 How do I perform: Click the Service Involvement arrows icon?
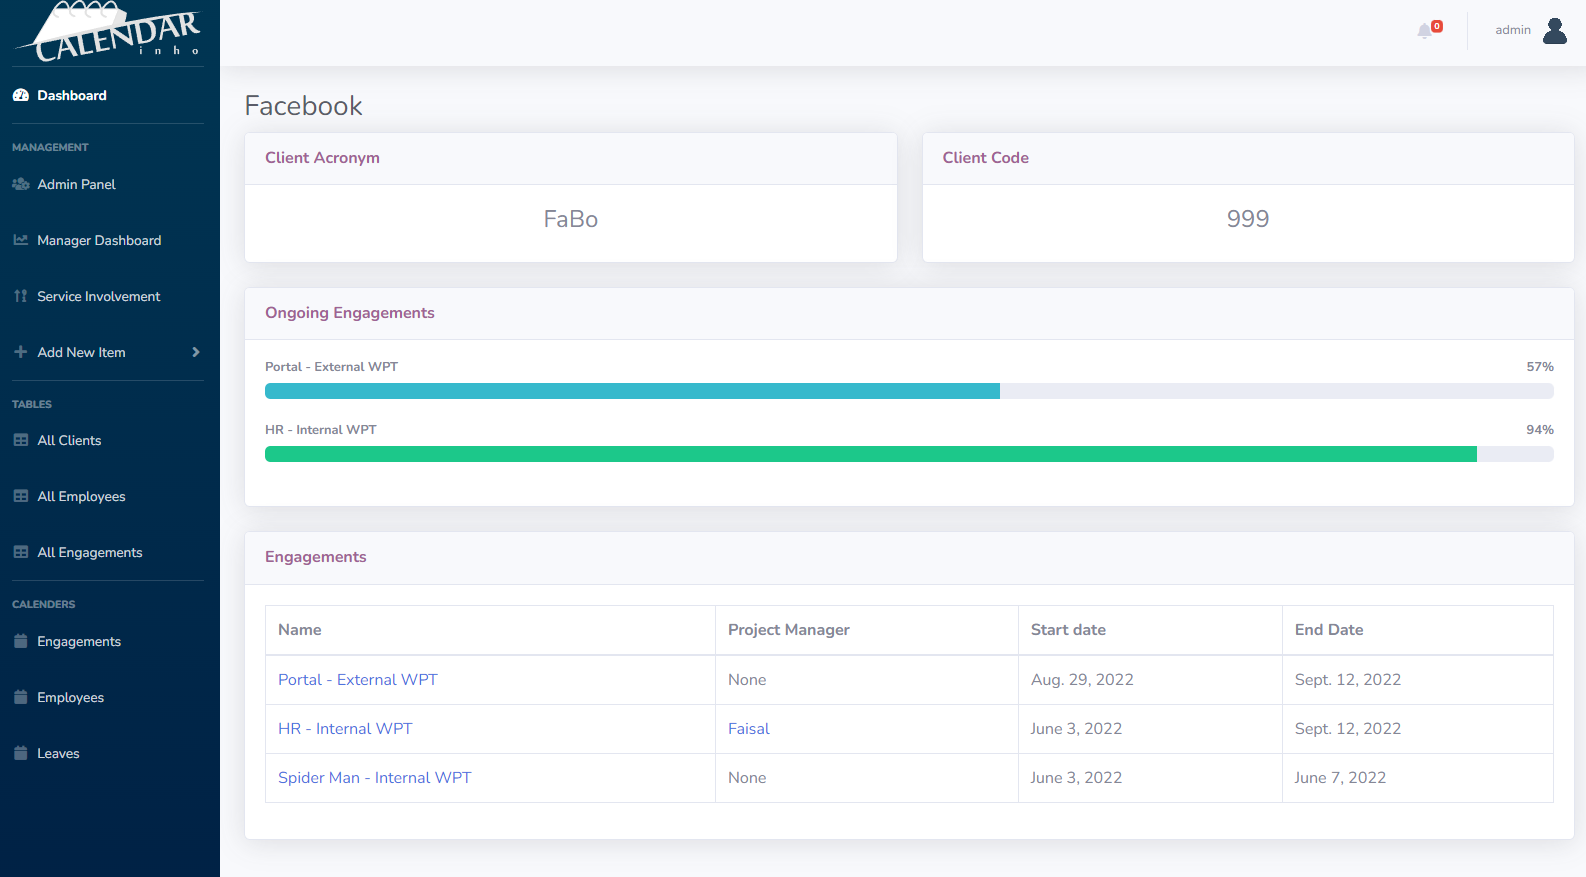click(21, 296)
